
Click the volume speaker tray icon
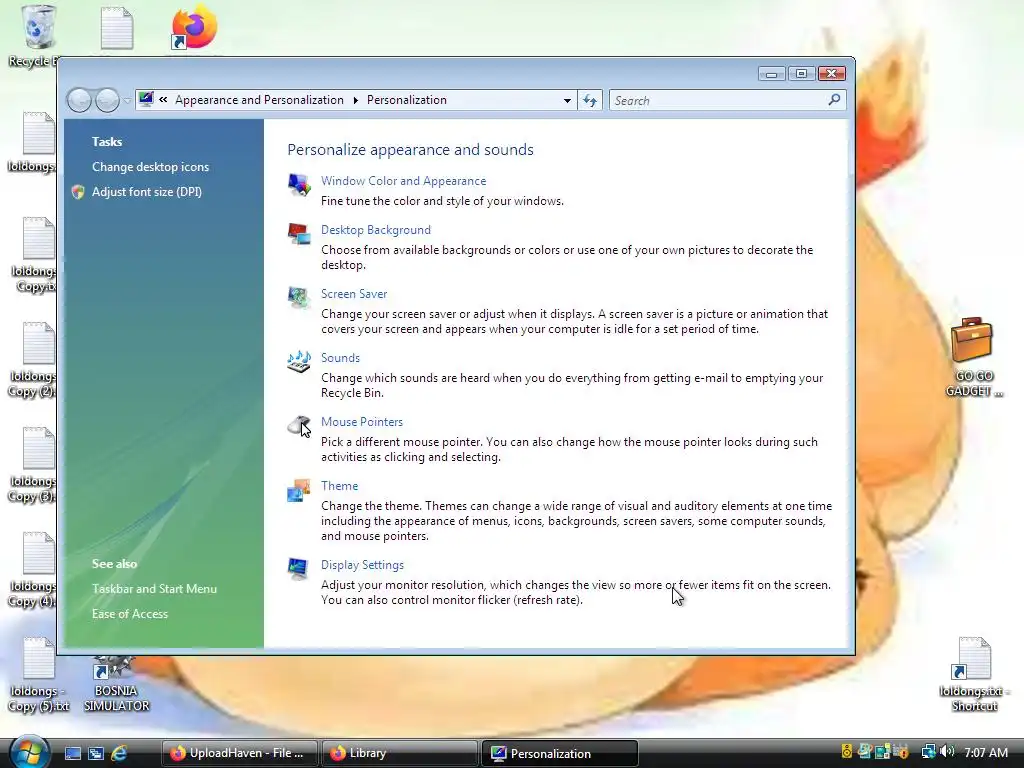pos(947,752)
